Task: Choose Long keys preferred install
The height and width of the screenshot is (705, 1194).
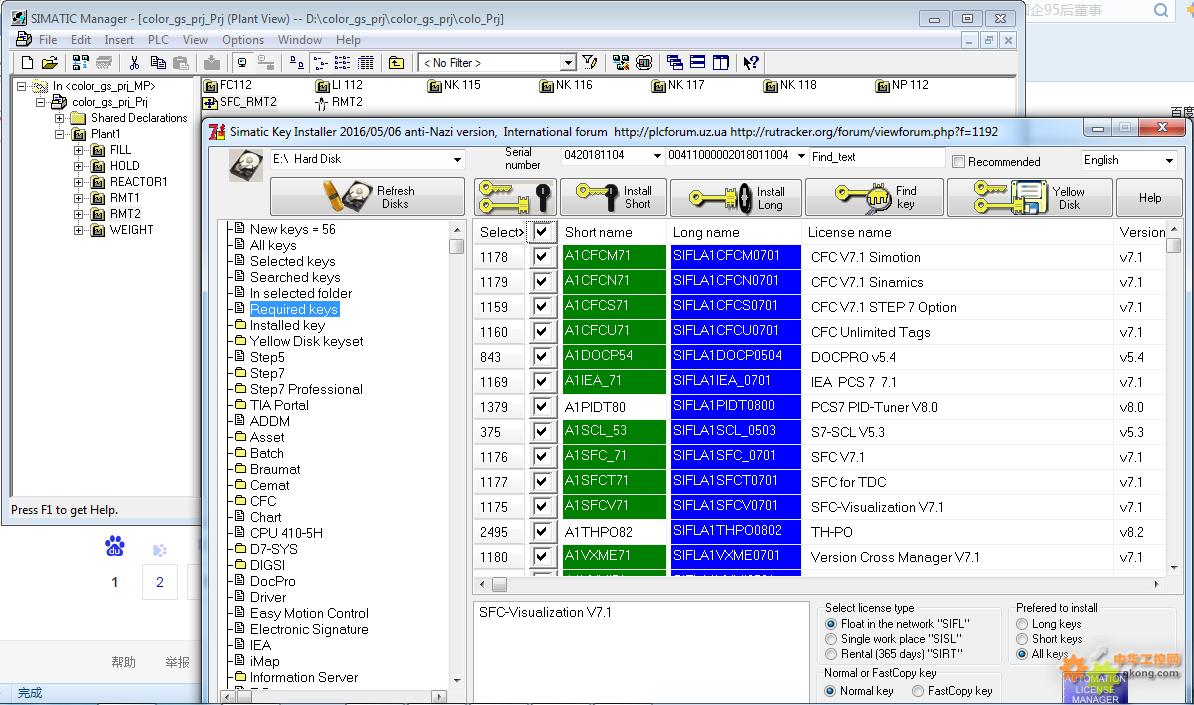Action: pos(1023,624)
